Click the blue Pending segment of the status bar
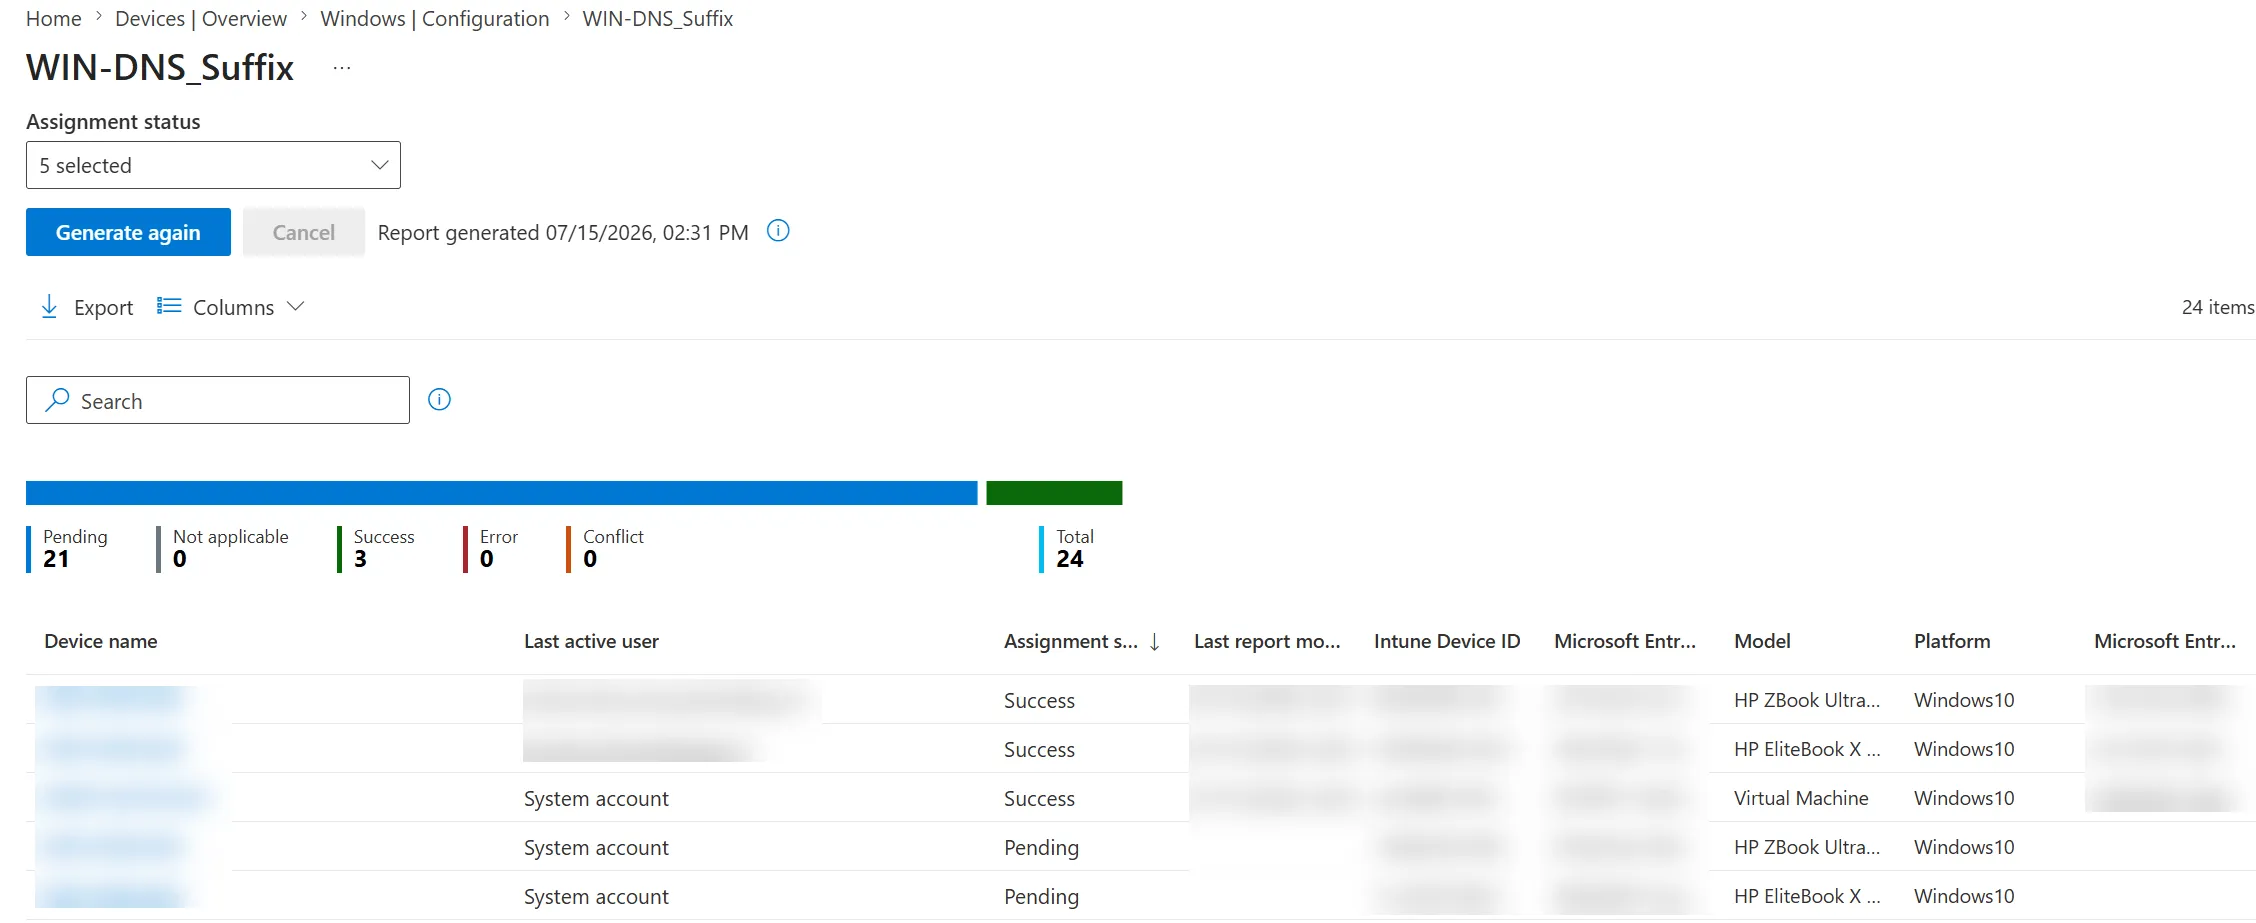This screenshot has width=2256, height=923. pos(501,493)
